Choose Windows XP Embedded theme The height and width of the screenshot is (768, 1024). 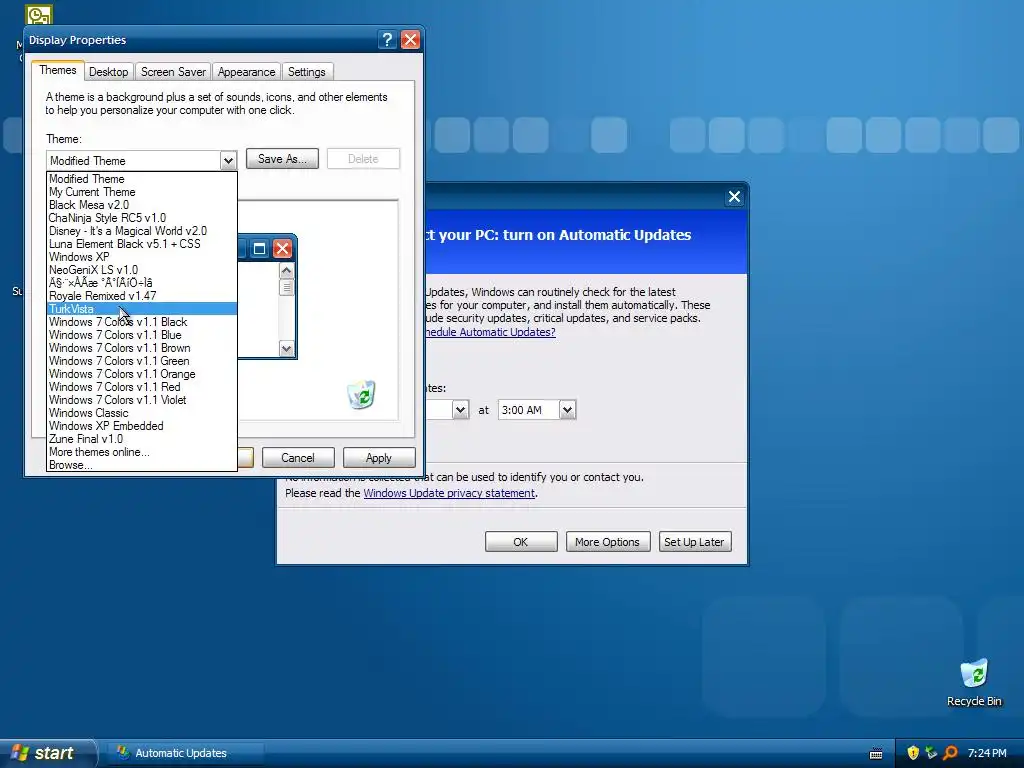[x=142, y=426]
